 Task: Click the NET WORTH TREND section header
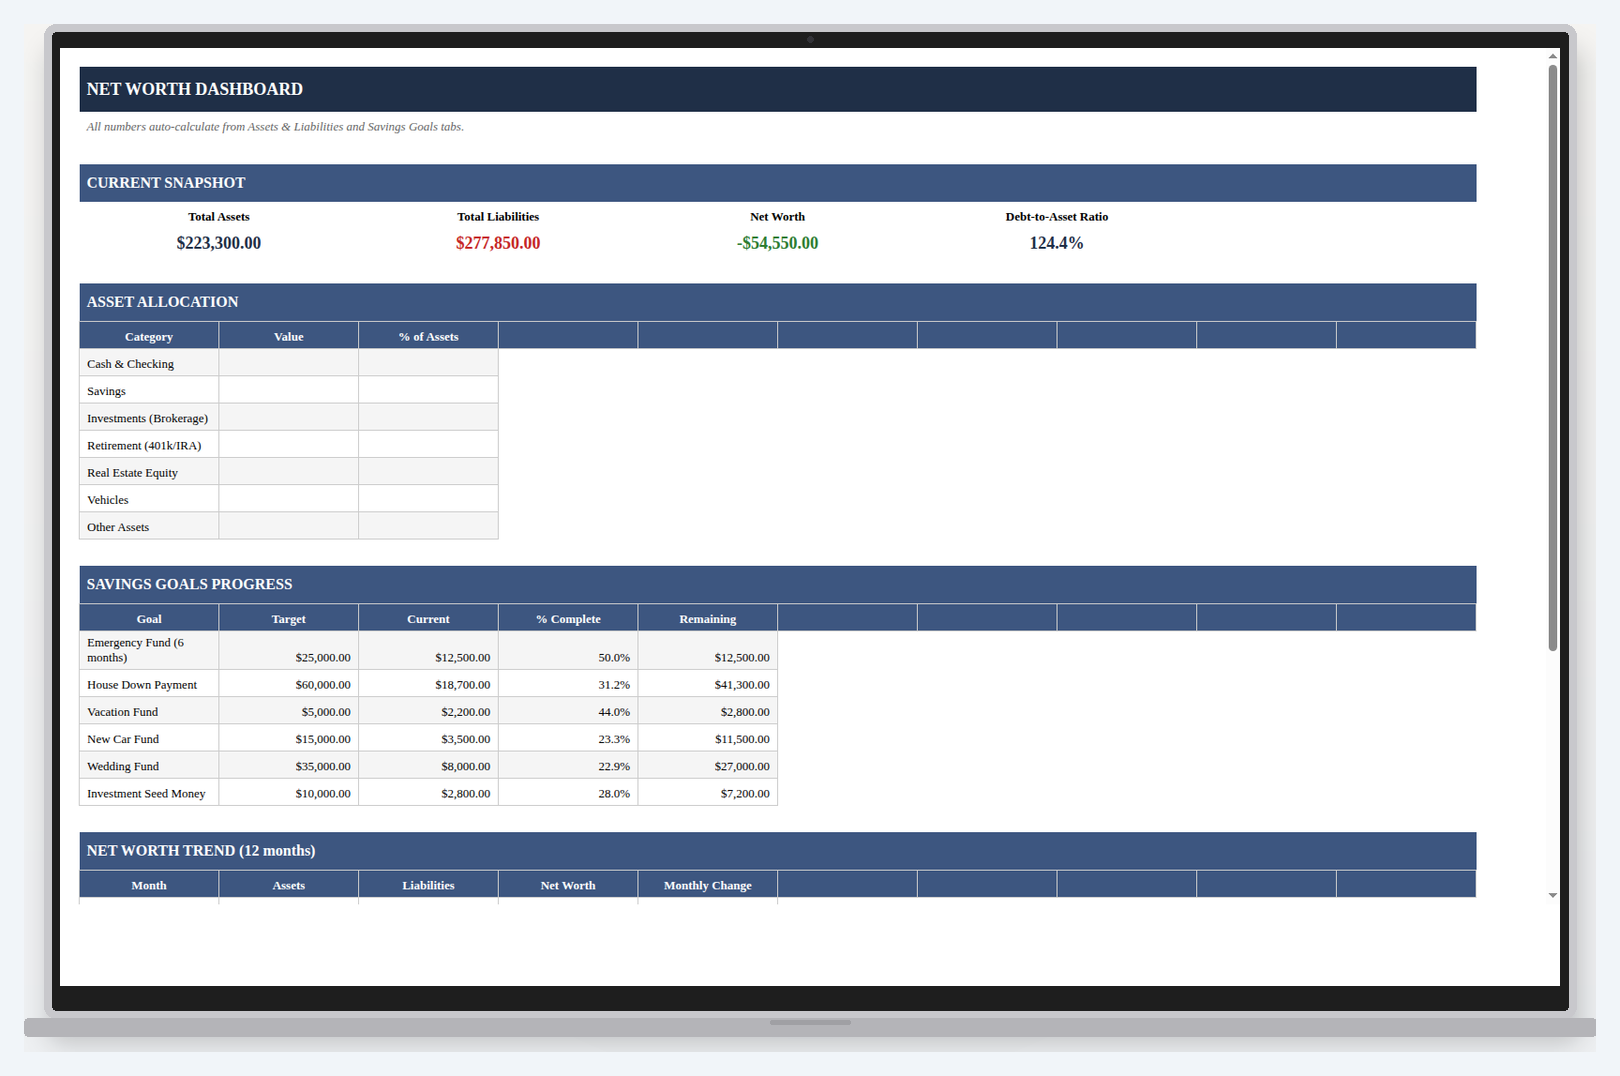coord(778,851)
